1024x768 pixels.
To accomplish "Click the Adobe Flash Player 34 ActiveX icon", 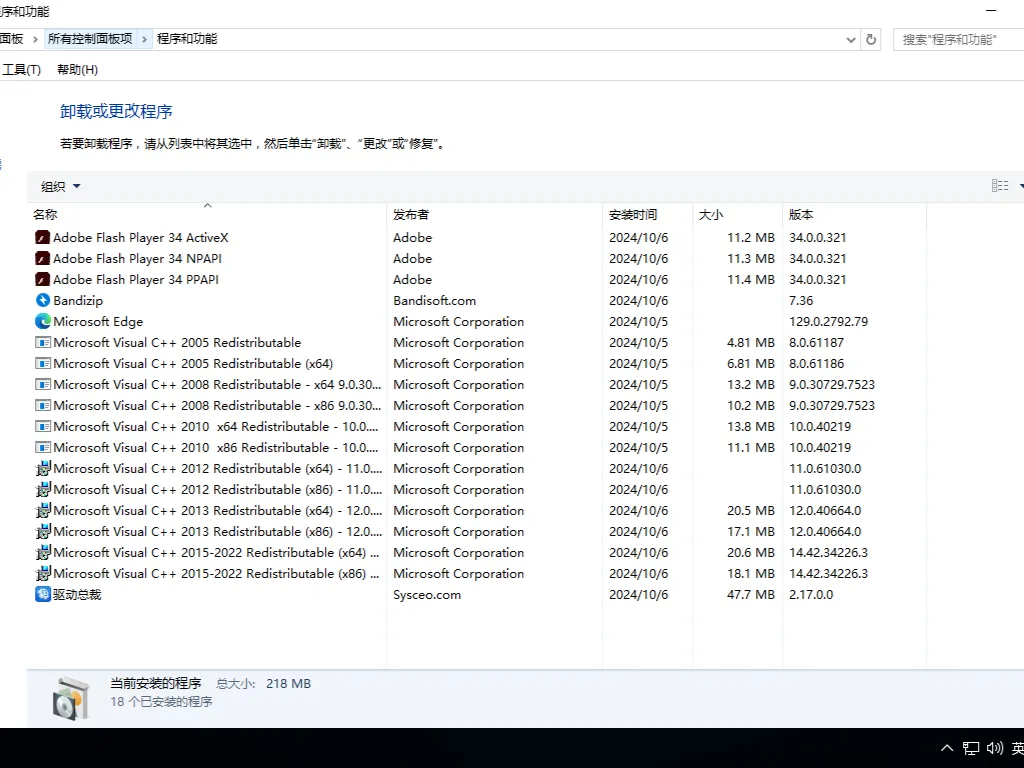I will pyautogui.click(x=42, y=237).
